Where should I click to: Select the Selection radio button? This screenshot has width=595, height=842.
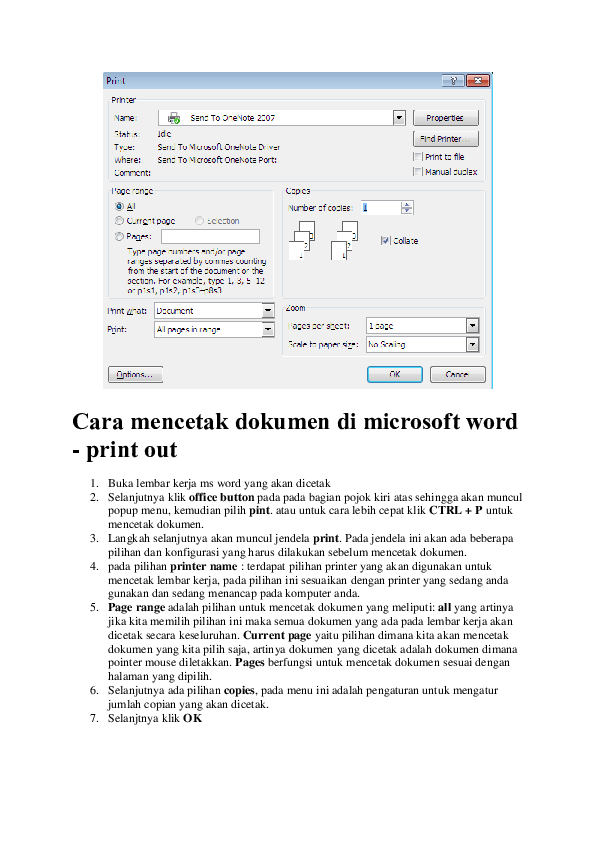(x=199, y=221)
